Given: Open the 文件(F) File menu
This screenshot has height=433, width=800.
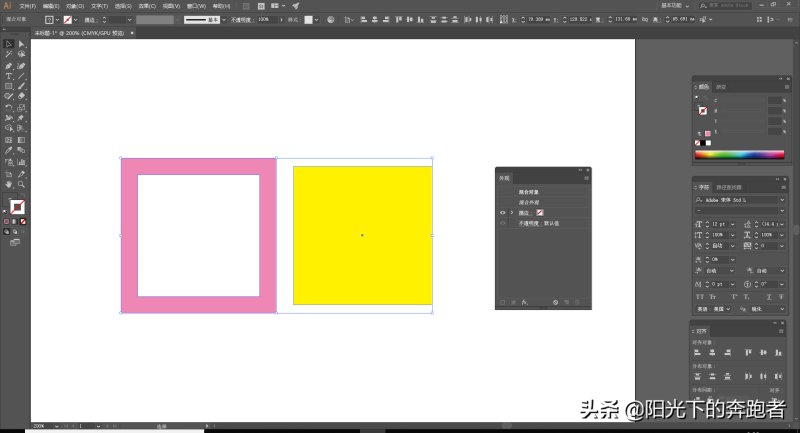Looking at the screenshot, I should pyautogui.click(x=27, y=6).
